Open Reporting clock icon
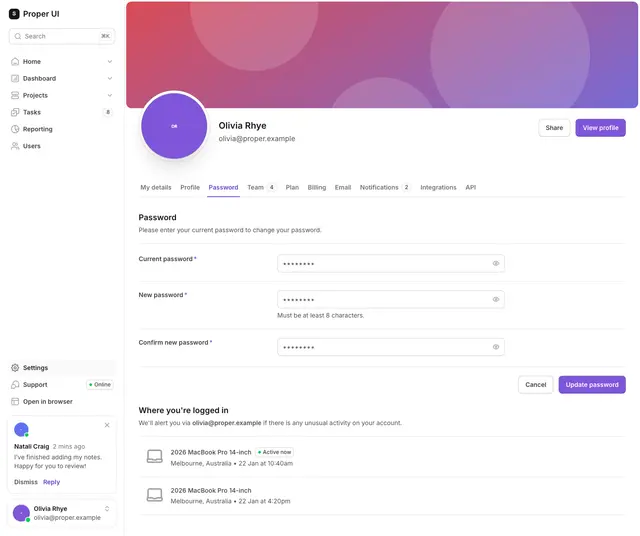 [15, 129]
